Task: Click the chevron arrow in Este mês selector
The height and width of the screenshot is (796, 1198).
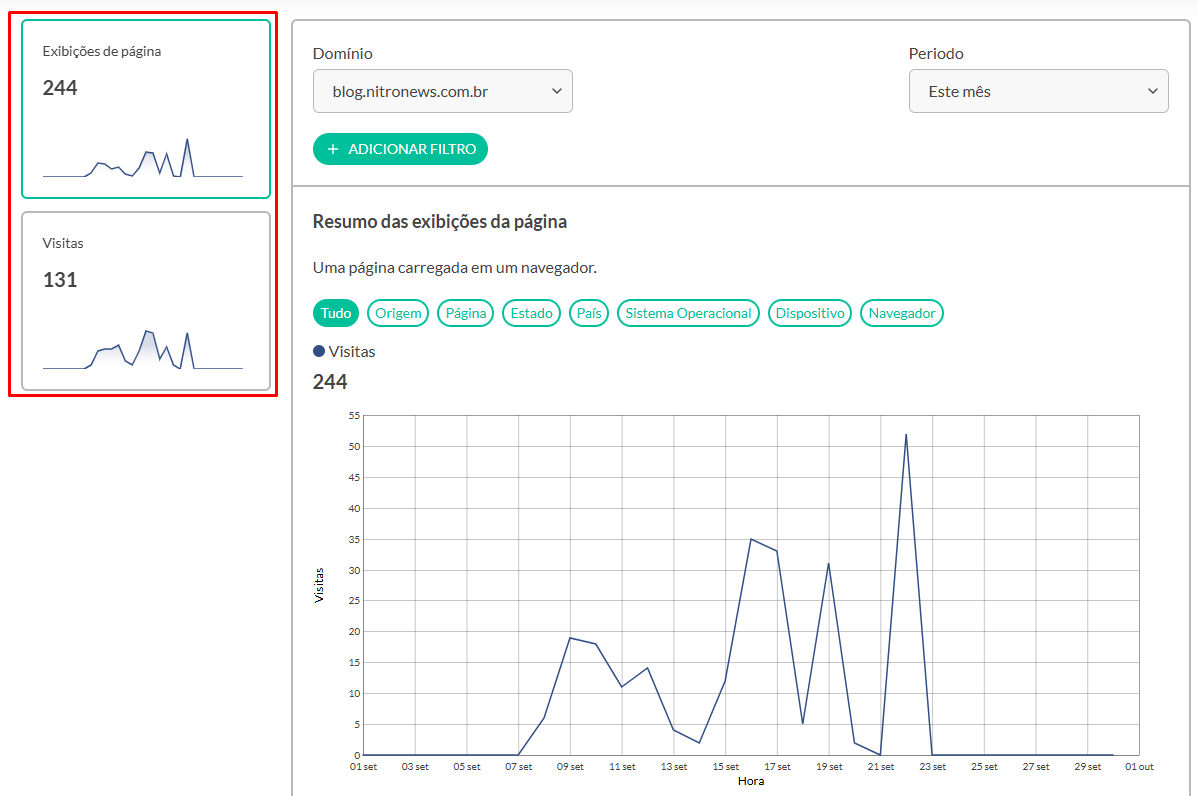Action: pos(1153,91)
